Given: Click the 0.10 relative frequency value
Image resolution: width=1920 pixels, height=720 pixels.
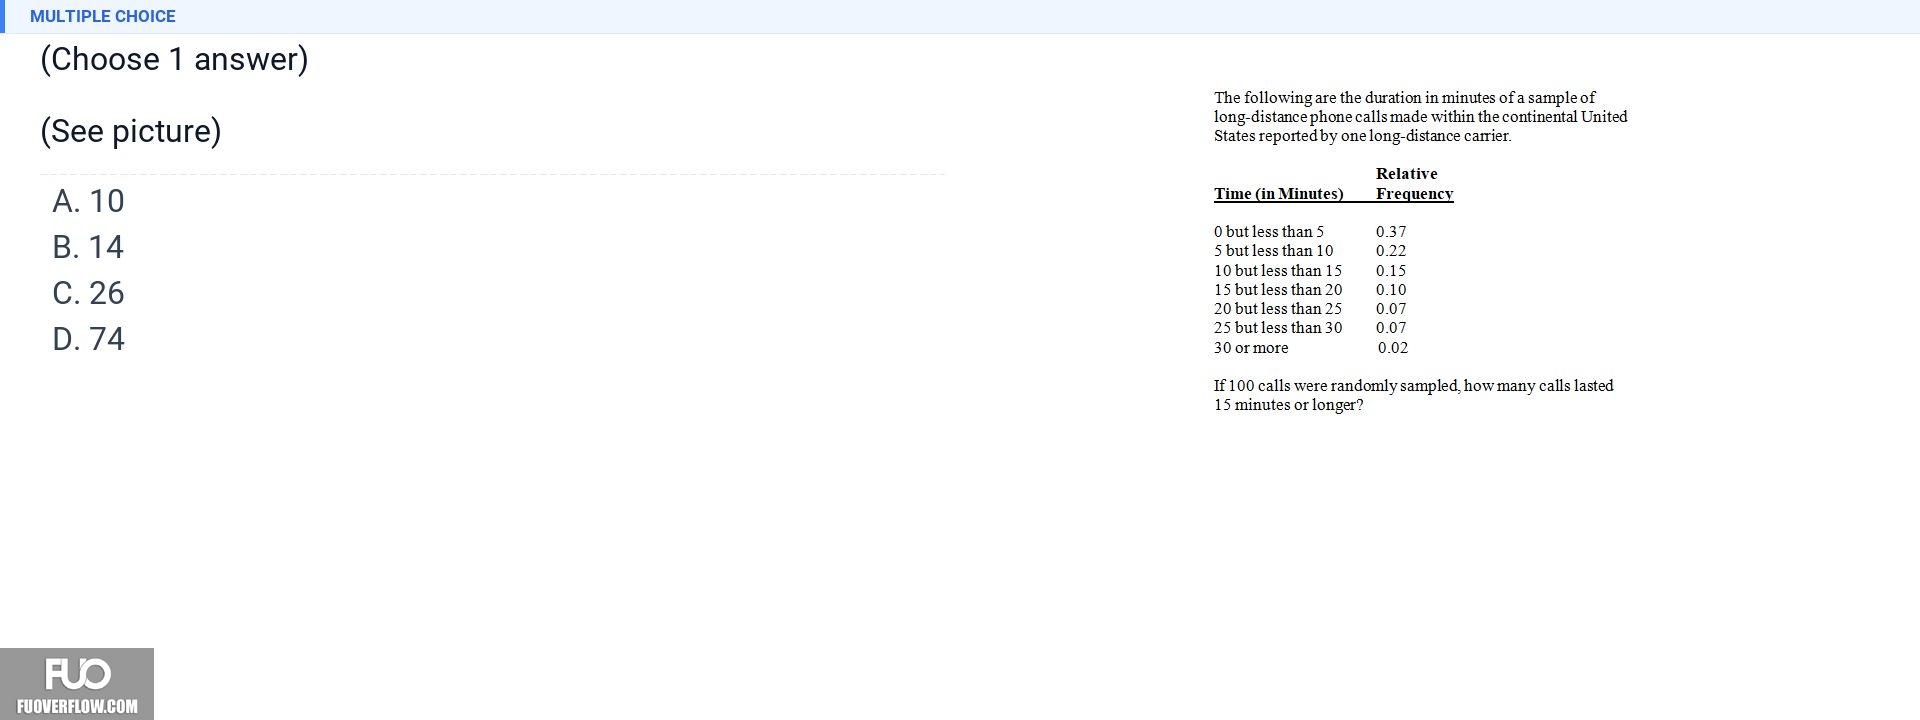Looking at the screenshot, I should pos(1391,290).
